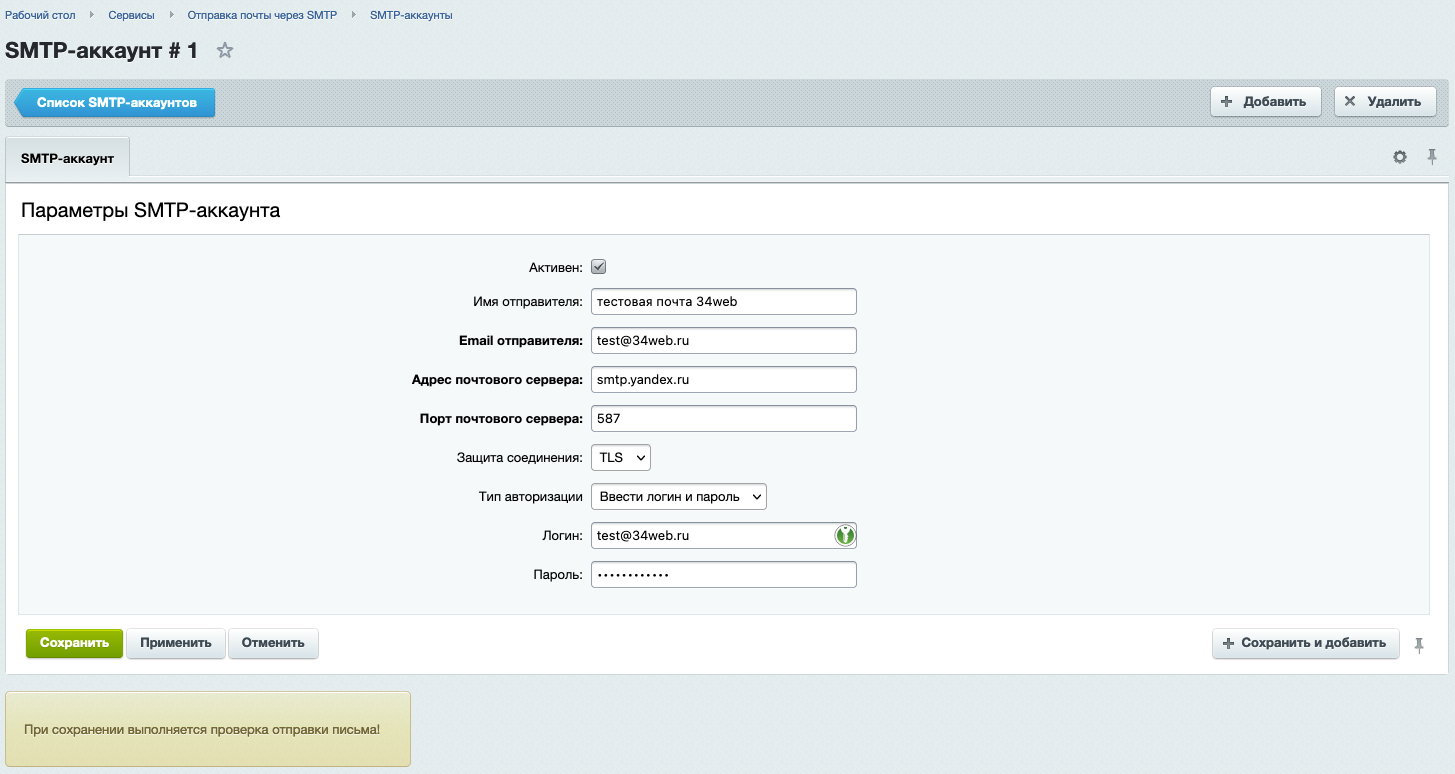Toggle the Активен checkbox
Viewport: 1455px width, 774px height.
(x=599, y=267)
